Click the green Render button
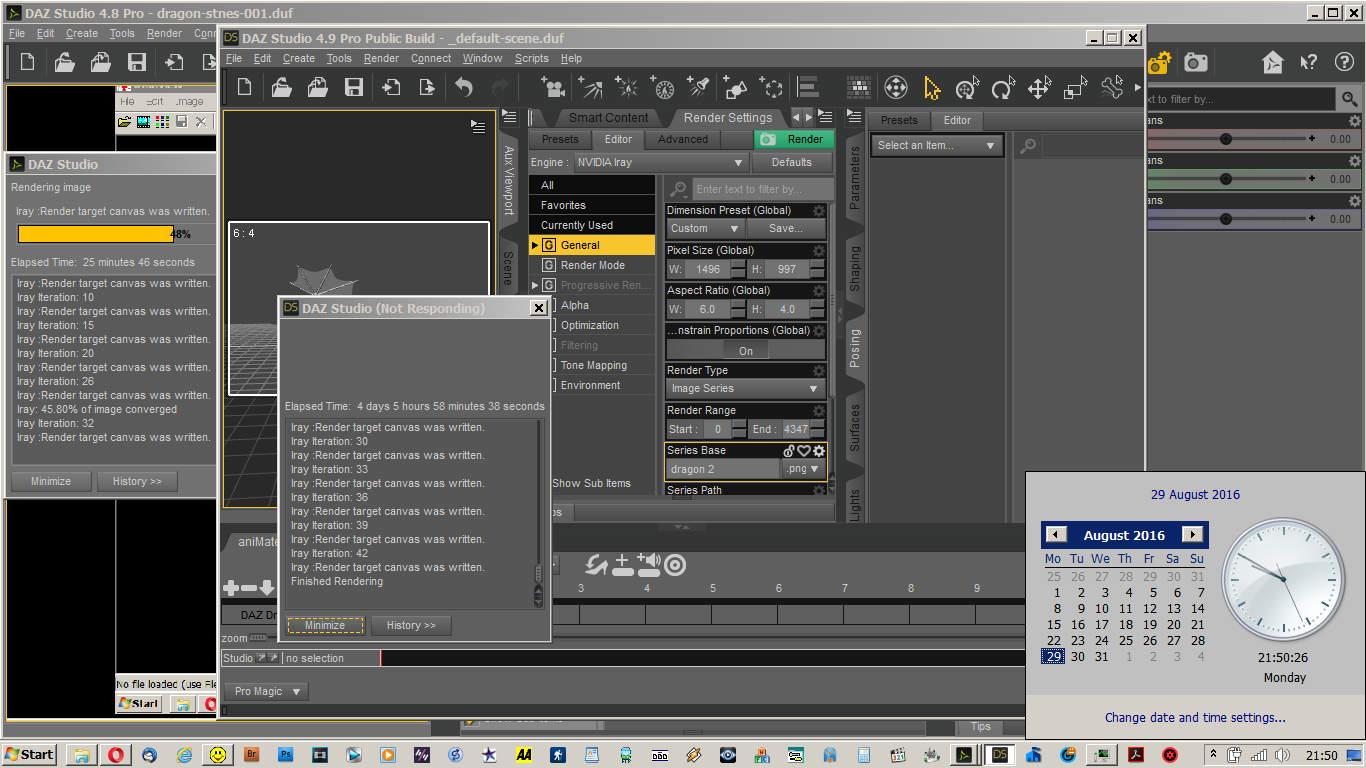The height and width of the screenshot is (768, 1366). pyautogui.click(x=795, y=139)
